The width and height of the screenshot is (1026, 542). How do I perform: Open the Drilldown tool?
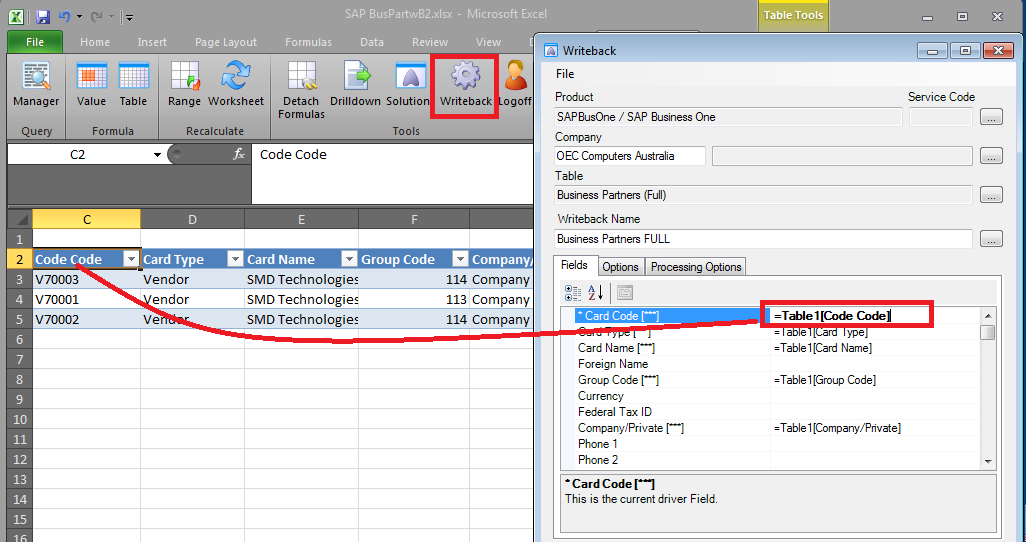coord(355,85)
